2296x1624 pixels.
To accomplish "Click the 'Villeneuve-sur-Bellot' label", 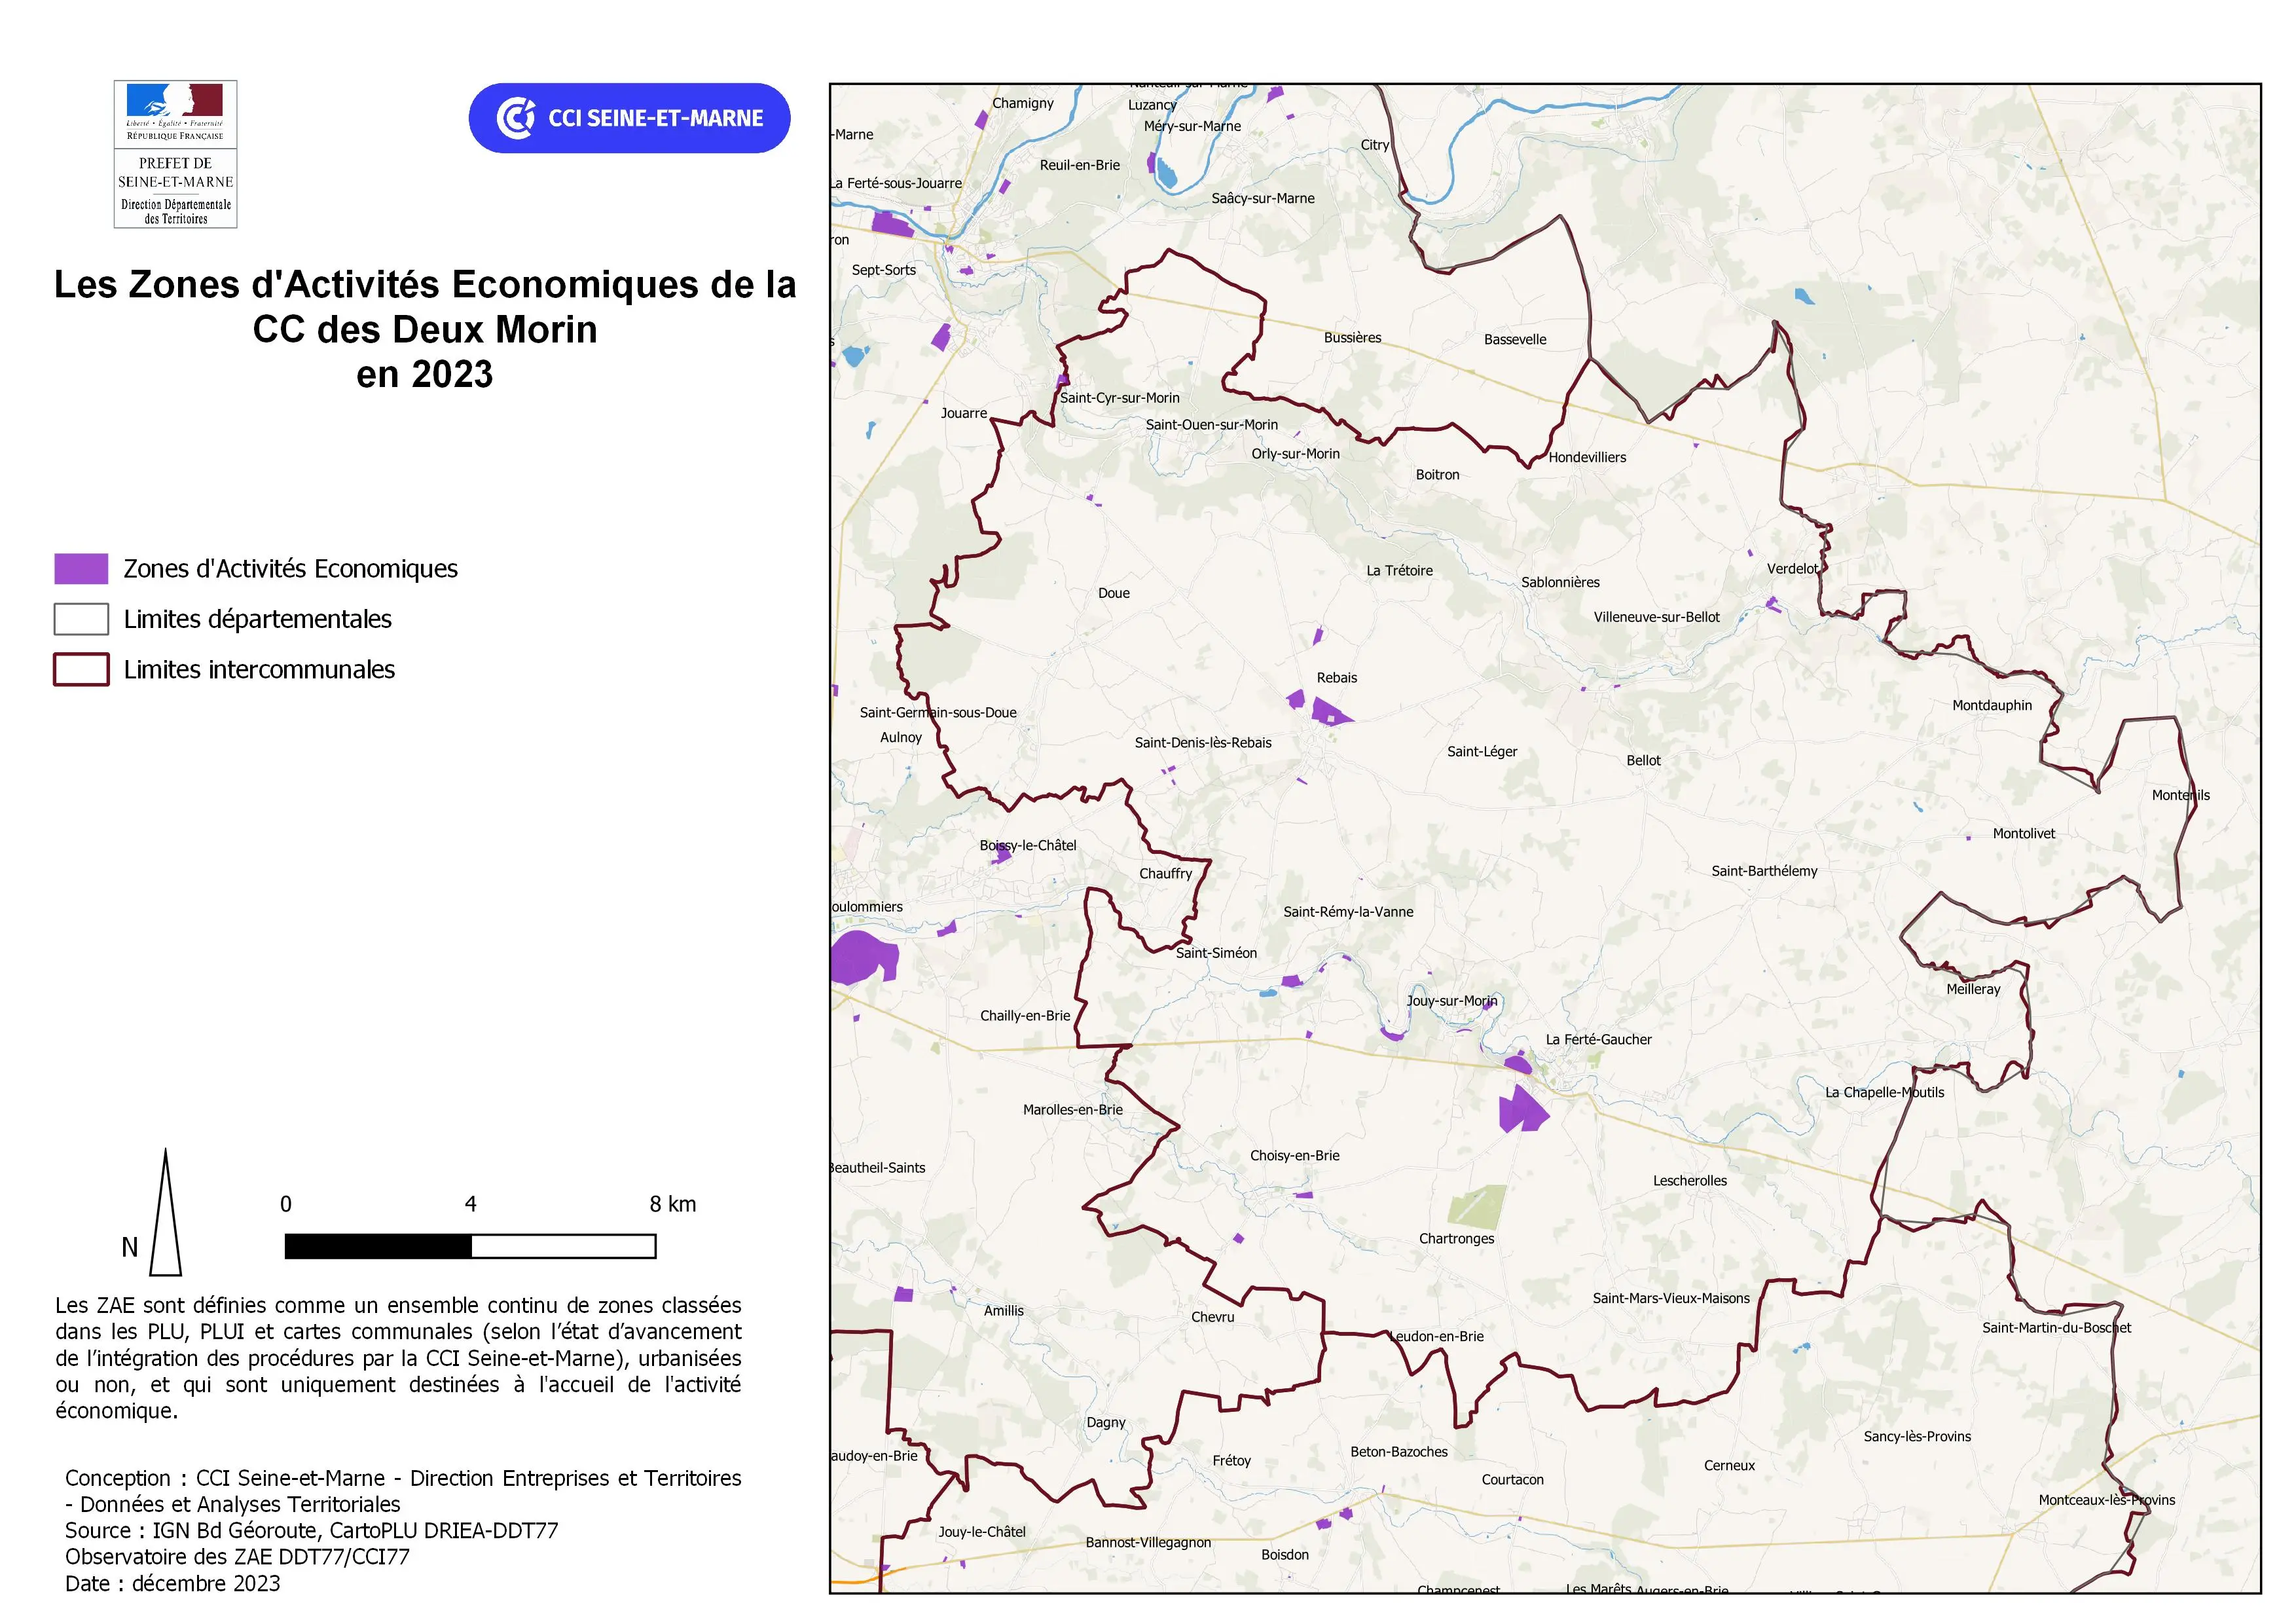I will (1656, 618).
